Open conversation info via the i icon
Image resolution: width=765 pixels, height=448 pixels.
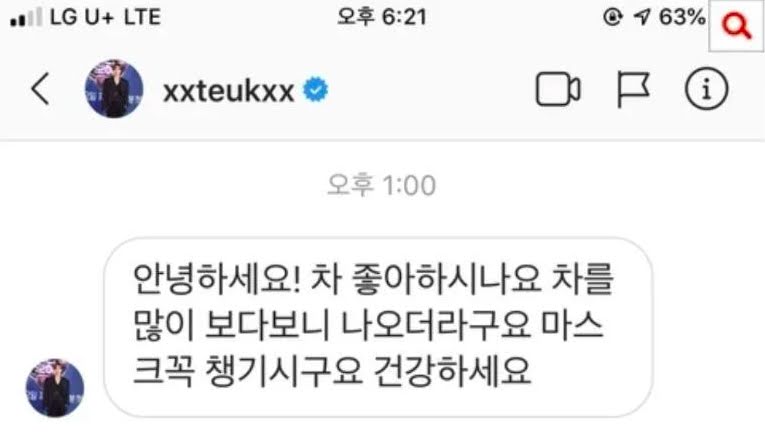click(706, 89)
